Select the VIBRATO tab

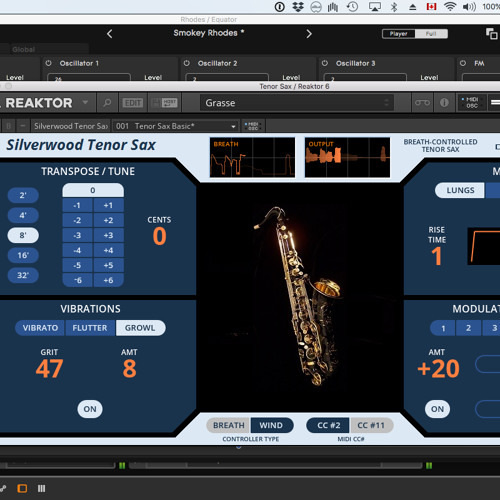pos(40,328)
